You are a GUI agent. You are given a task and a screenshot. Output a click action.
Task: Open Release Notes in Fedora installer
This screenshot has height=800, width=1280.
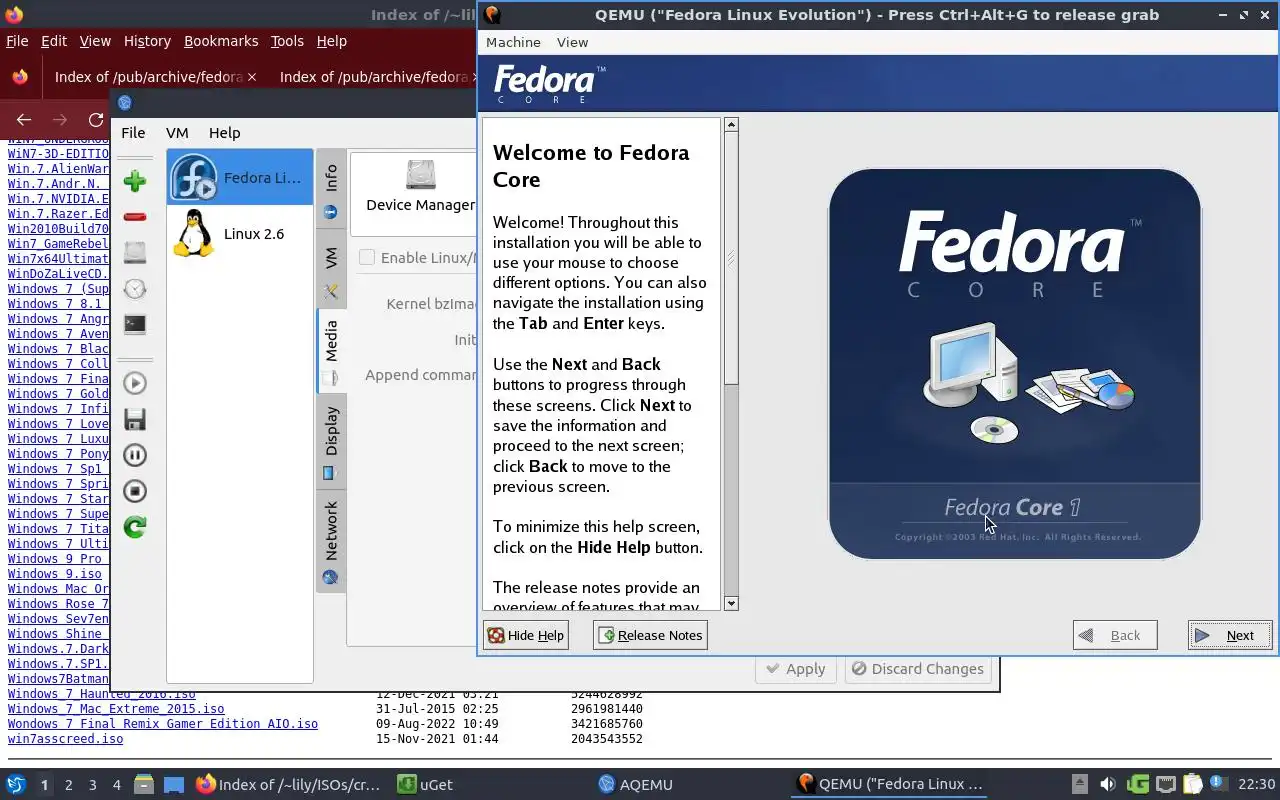[650, 635]
